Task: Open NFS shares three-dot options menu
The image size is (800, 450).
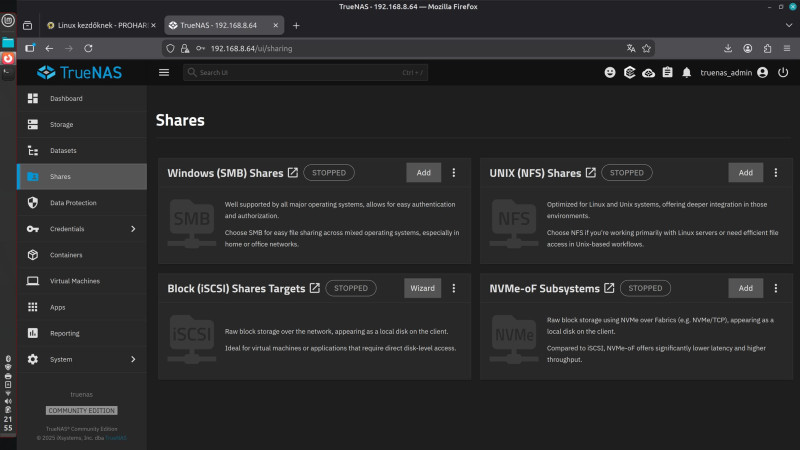Action: coord(776,172)
